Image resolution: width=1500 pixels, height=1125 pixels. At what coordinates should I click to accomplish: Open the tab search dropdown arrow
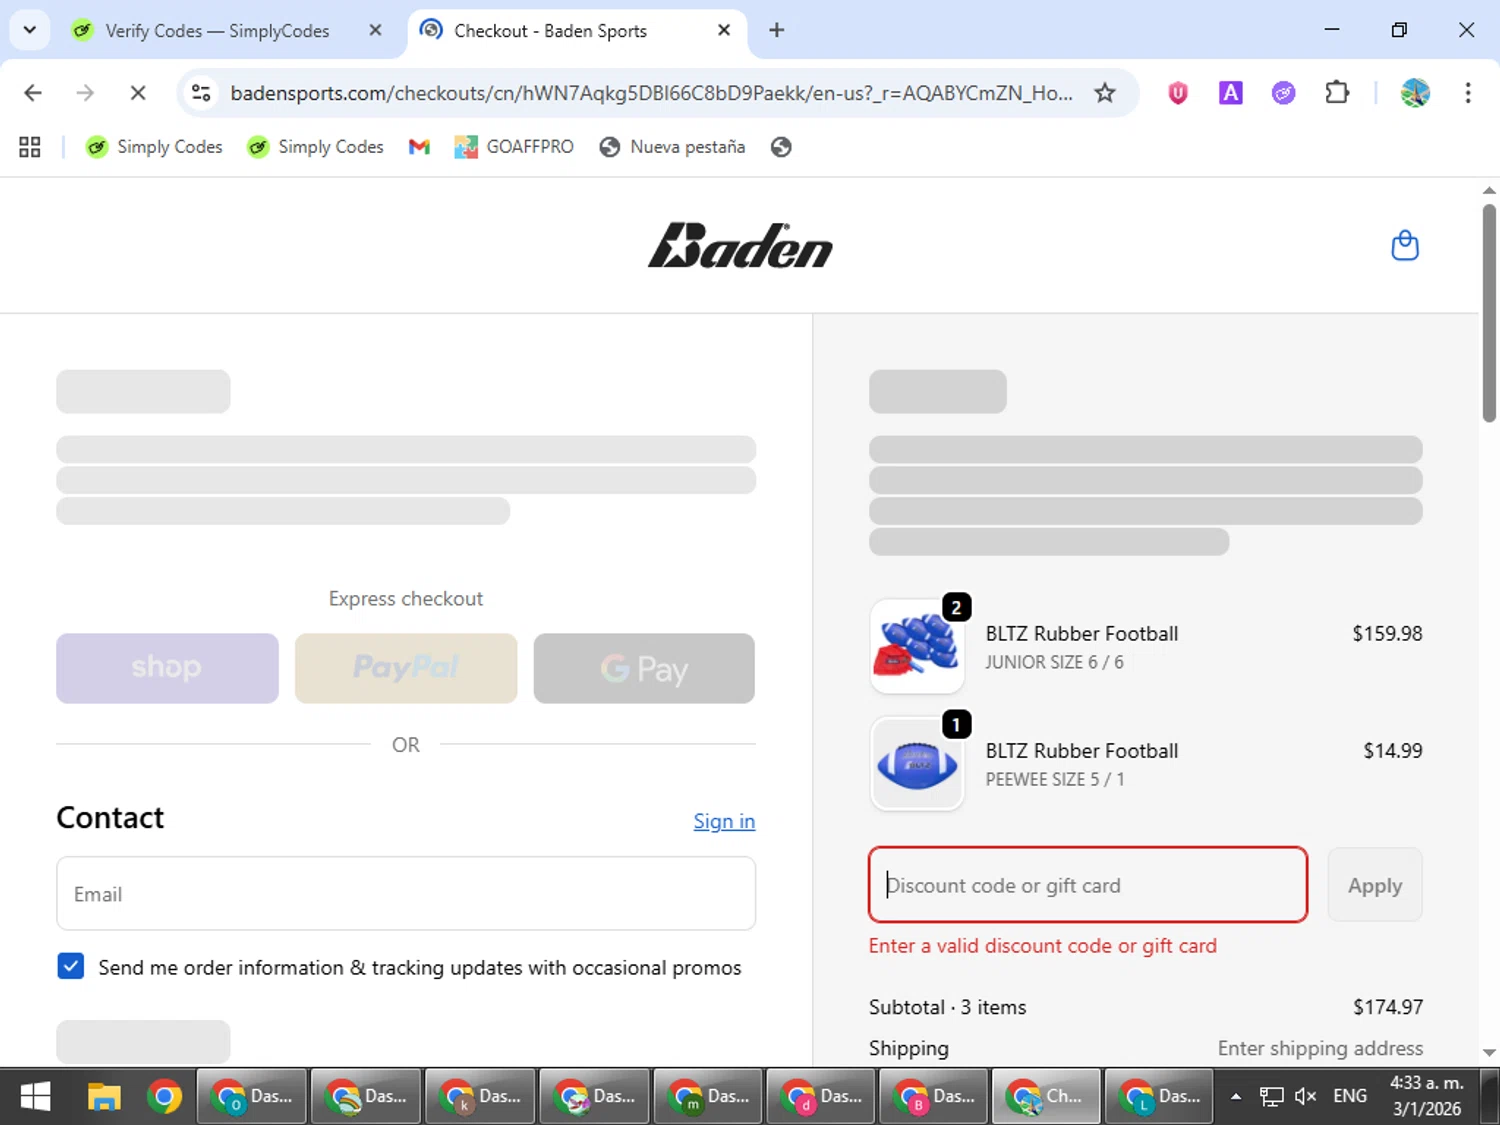tap(30, 30)
